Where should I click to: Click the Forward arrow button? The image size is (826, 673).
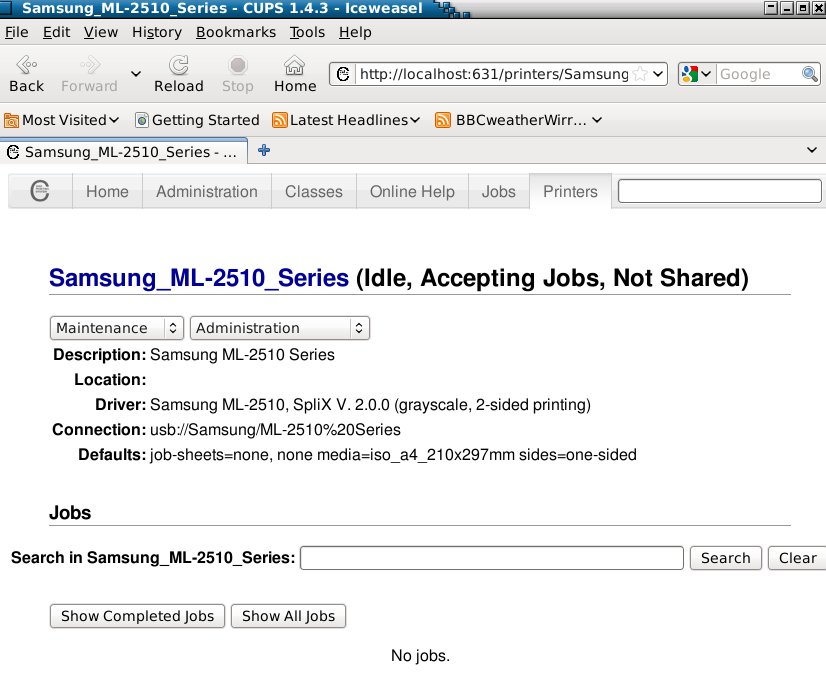[x=89, y=74]
